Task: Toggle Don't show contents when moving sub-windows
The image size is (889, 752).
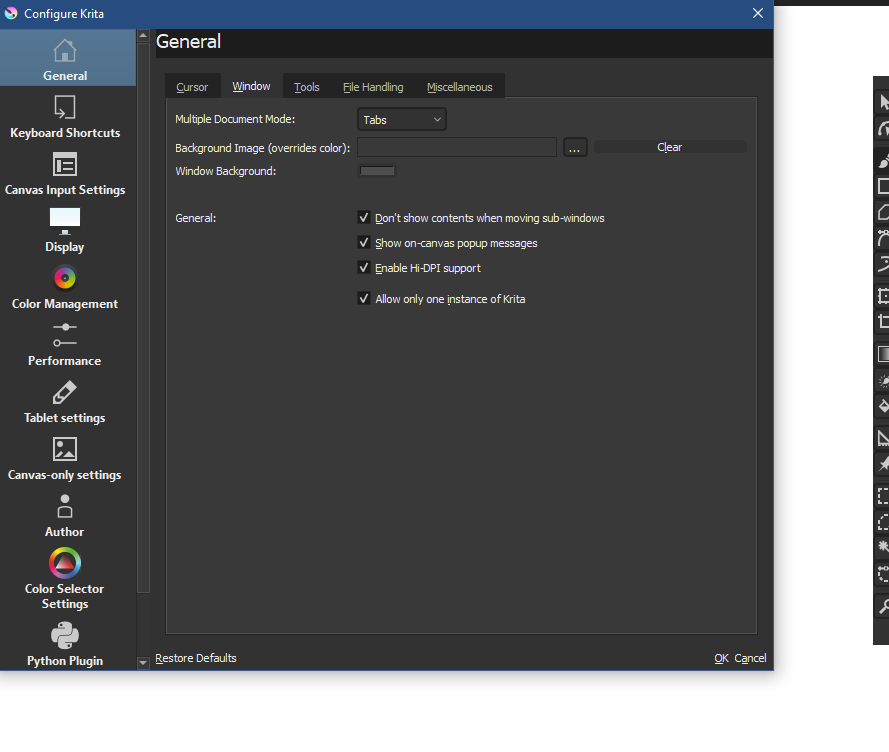Action: 364,218
